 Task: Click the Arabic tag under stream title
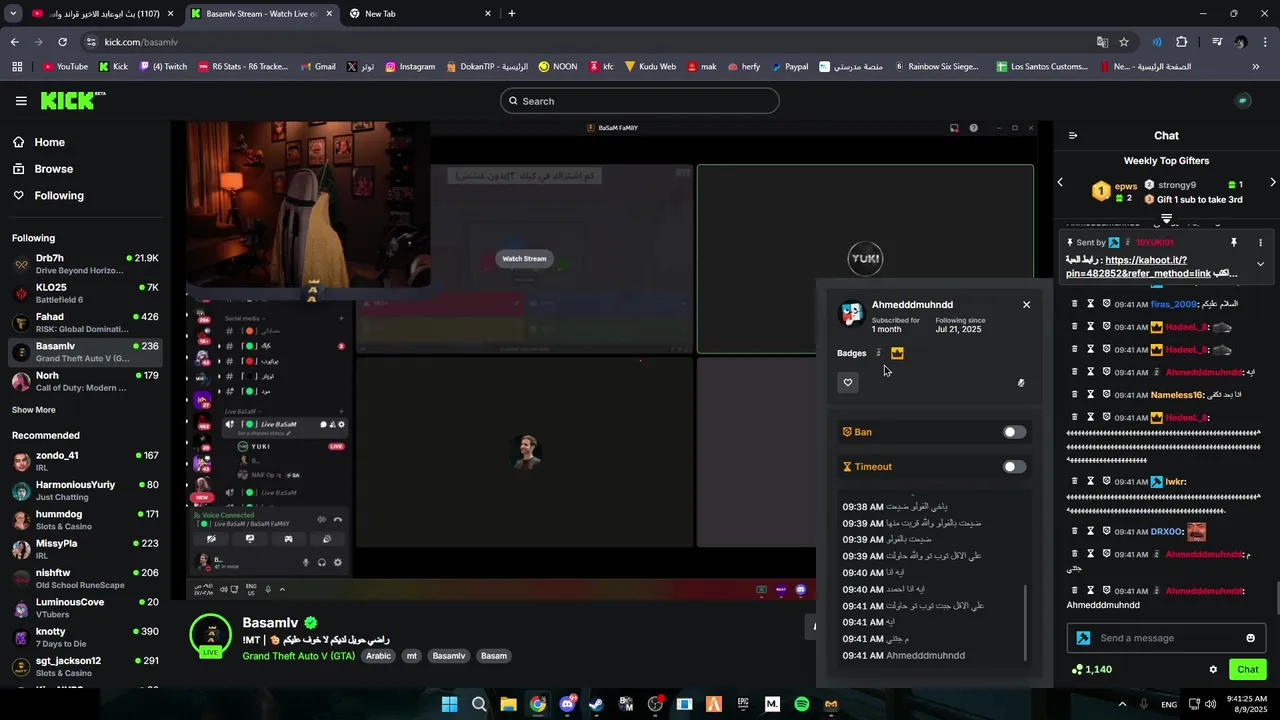(378, 656)
